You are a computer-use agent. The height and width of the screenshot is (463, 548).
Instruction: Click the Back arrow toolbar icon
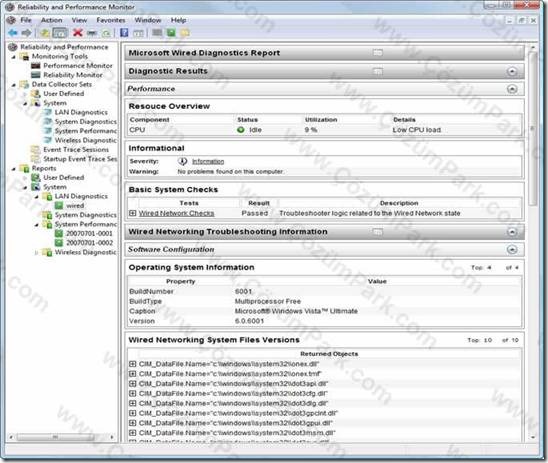pos(13,33)
